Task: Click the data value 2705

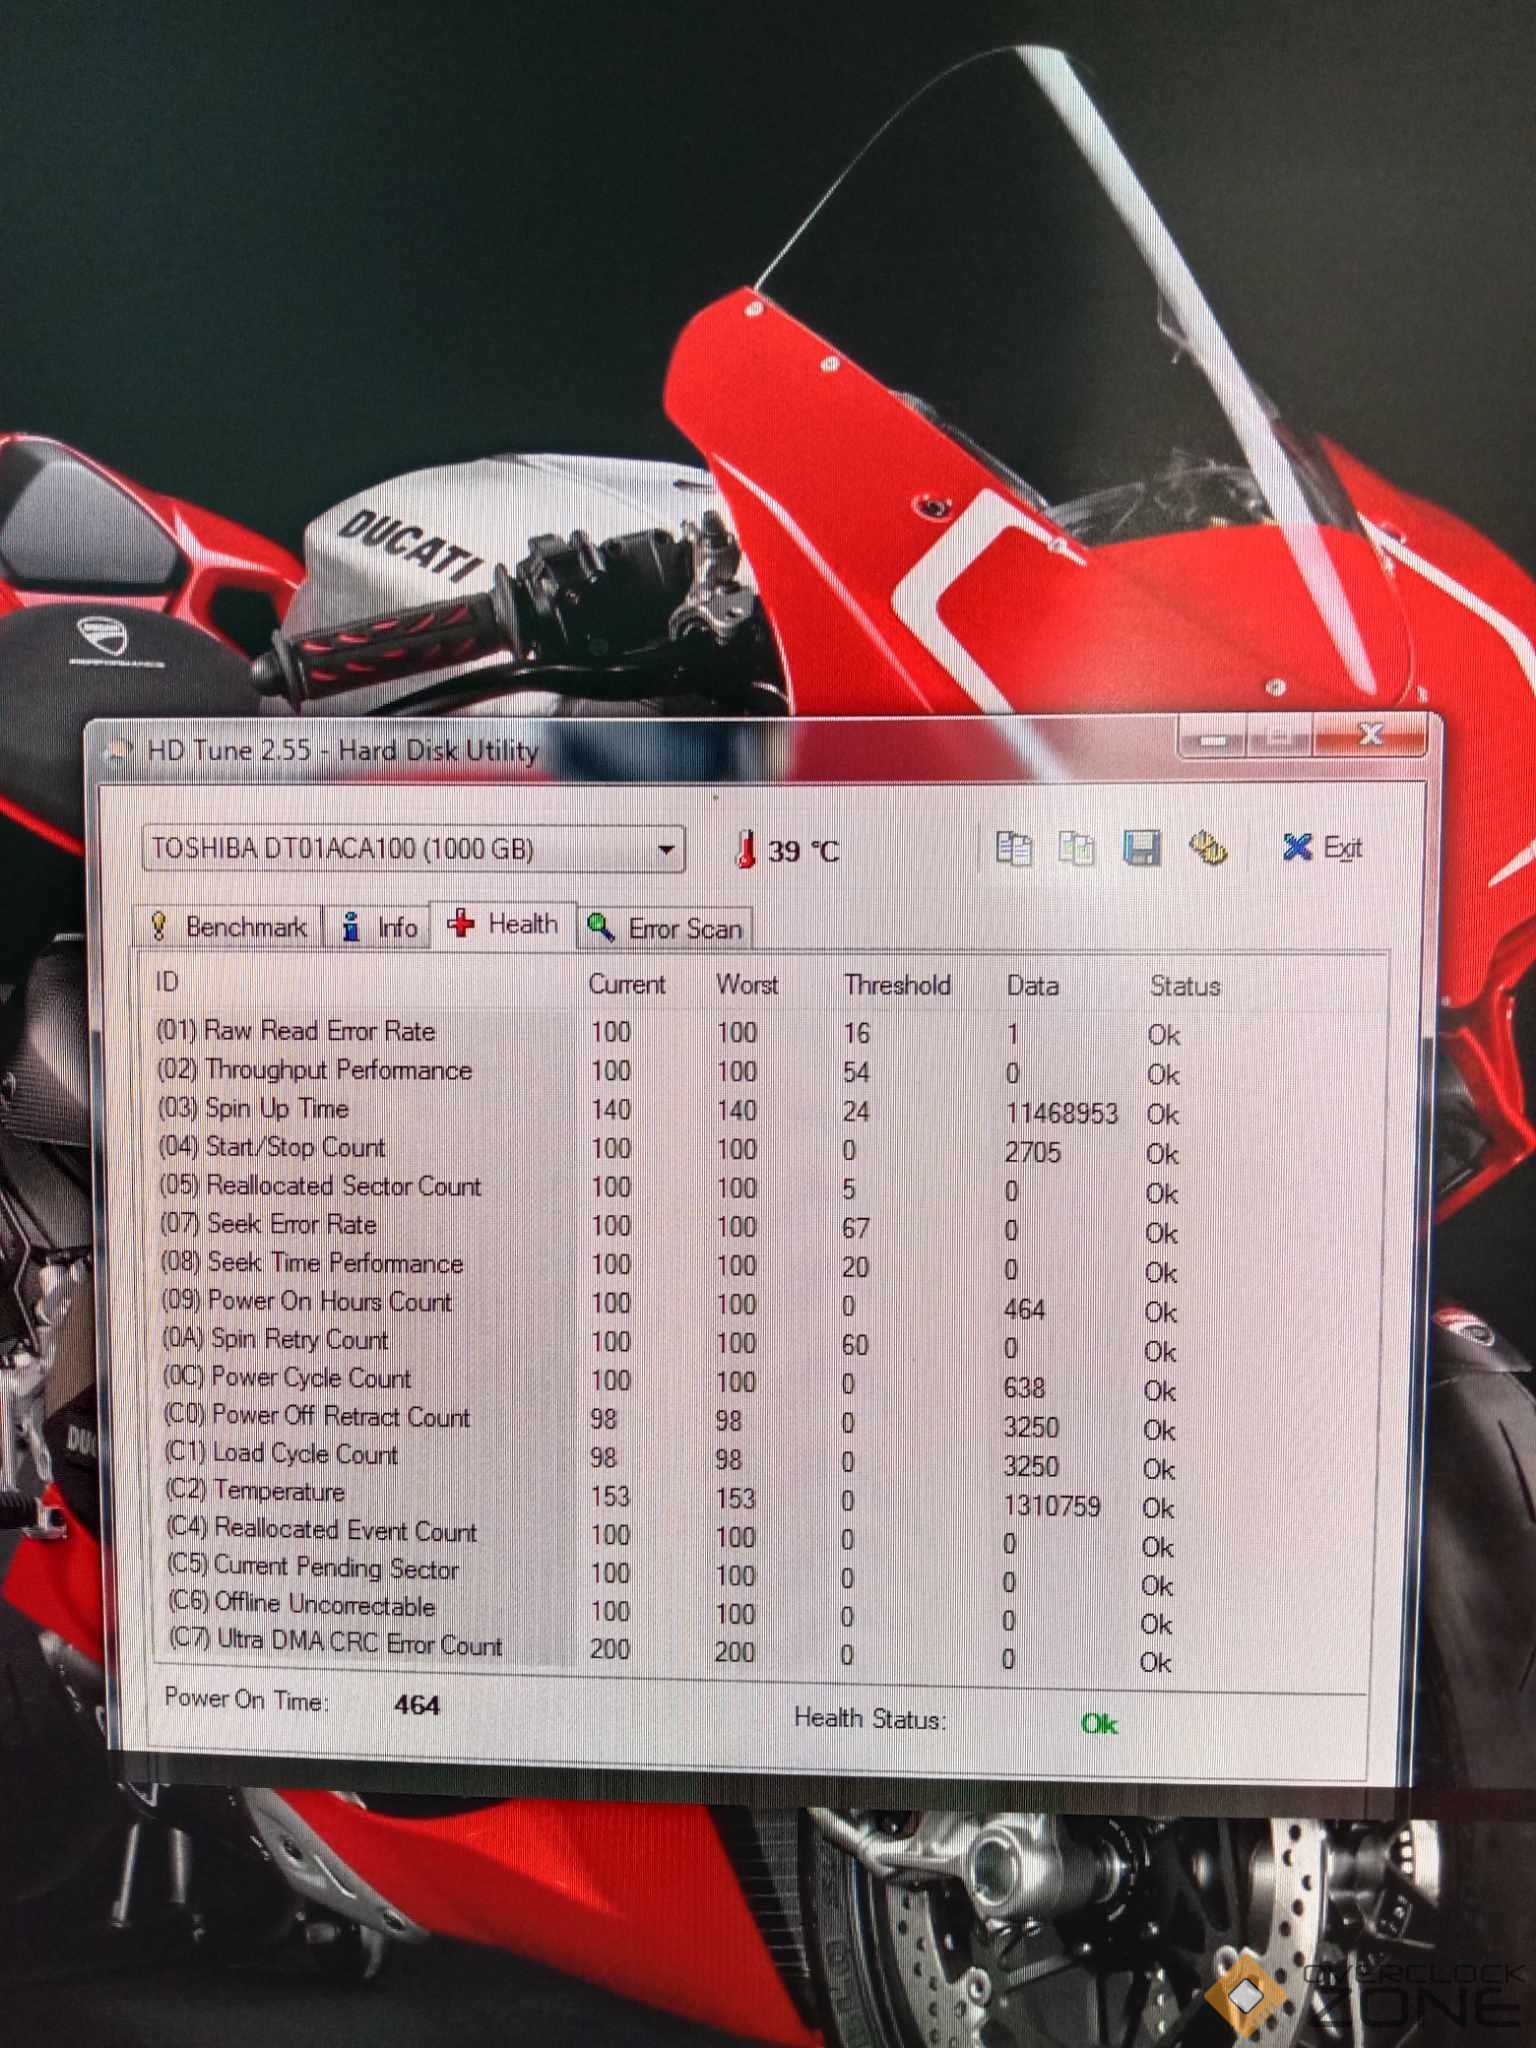Action: tap(1032, 1152)
